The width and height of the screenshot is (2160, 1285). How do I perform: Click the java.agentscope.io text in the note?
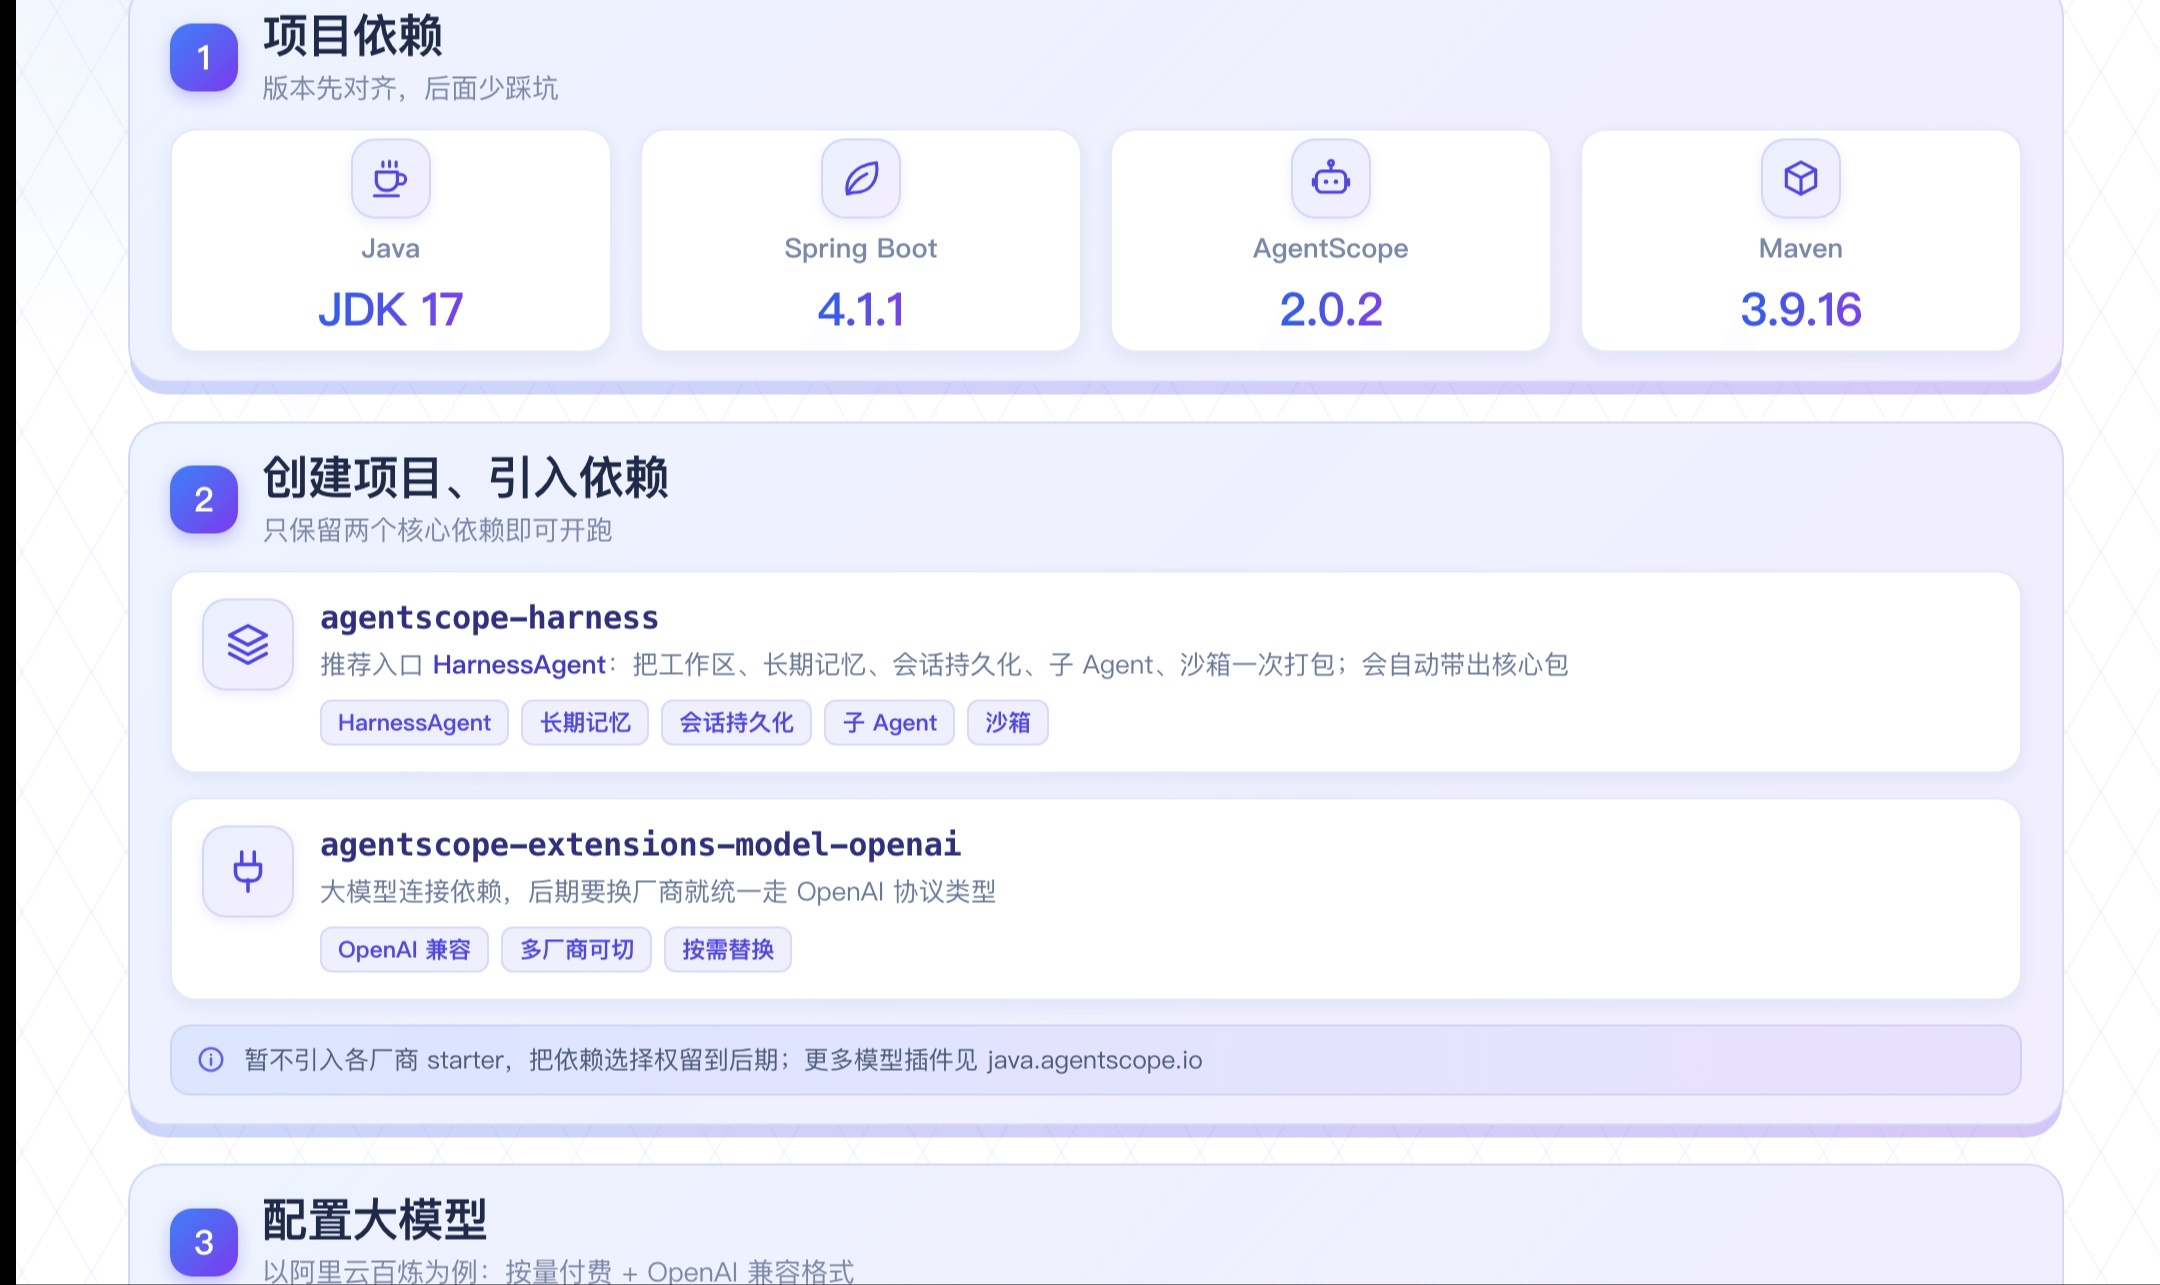1095,1060
